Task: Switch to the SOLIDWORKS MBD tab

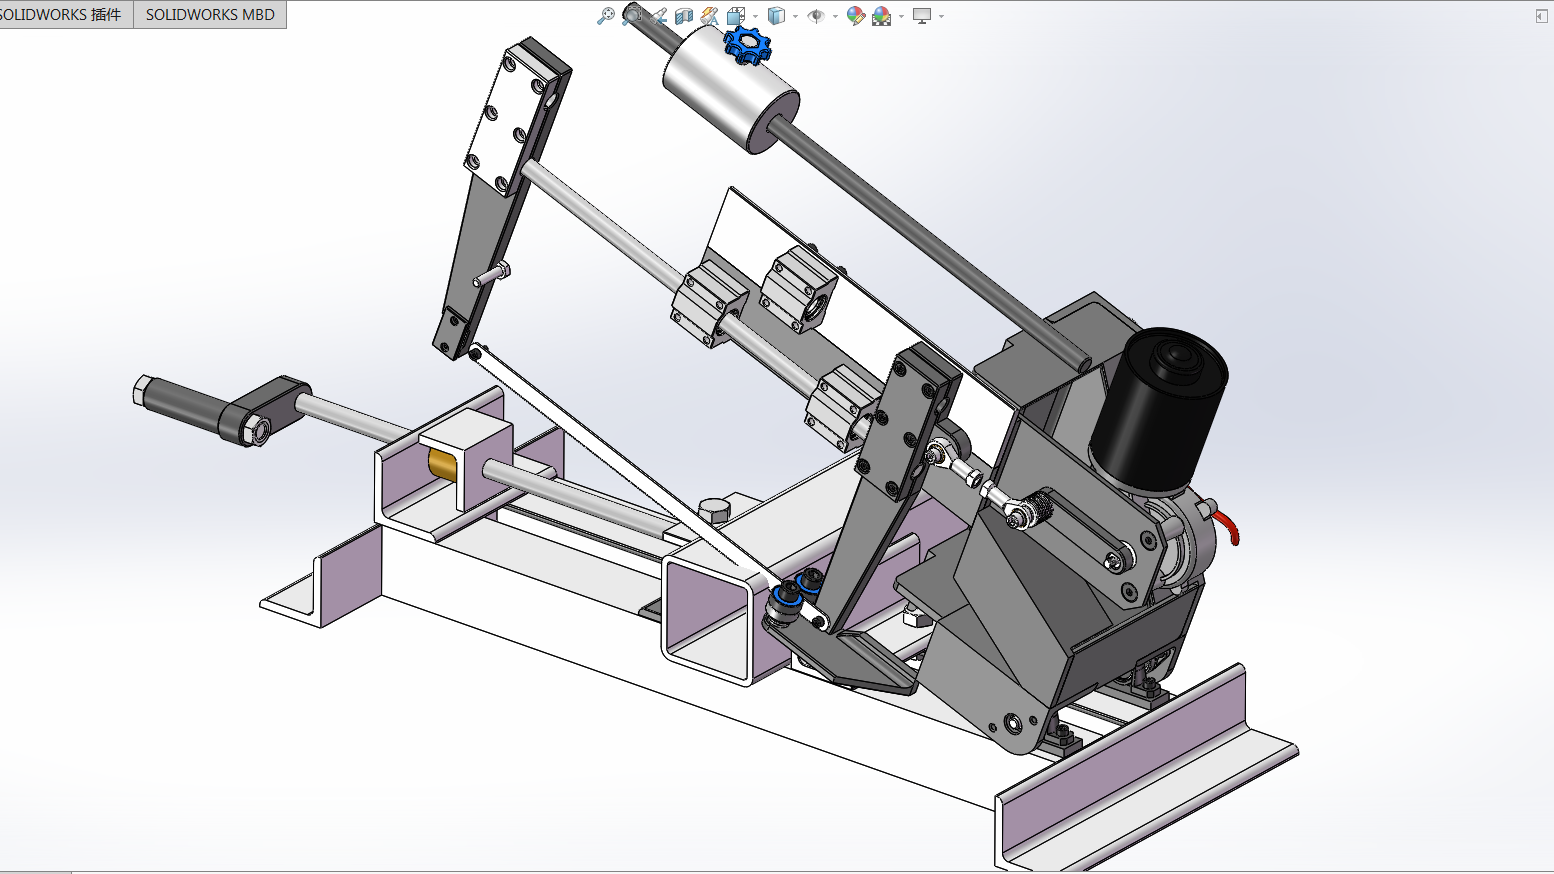Action: 210,14
